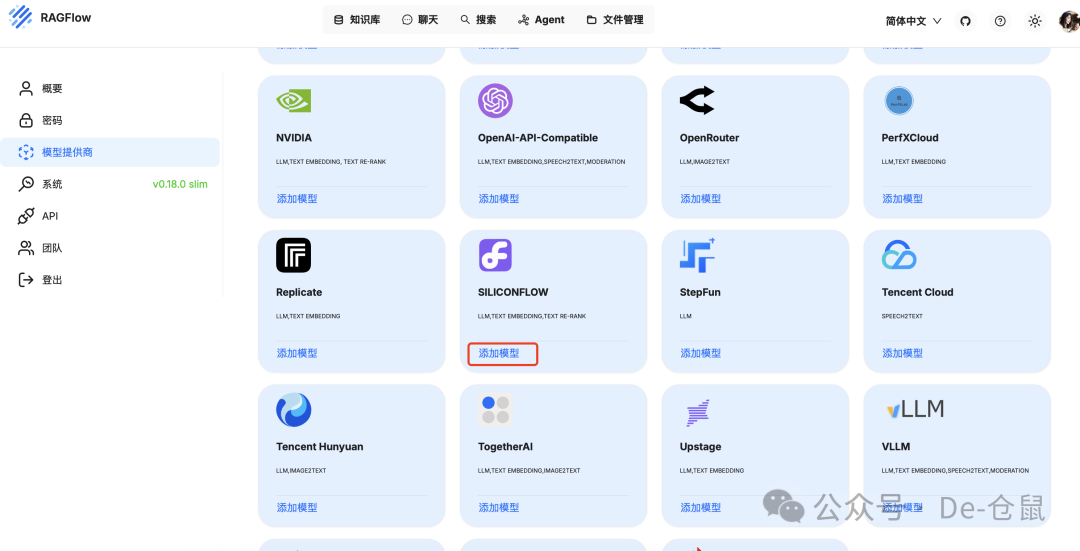Switch to the Agent tab

pyautogui.click(x=541, y=20)
